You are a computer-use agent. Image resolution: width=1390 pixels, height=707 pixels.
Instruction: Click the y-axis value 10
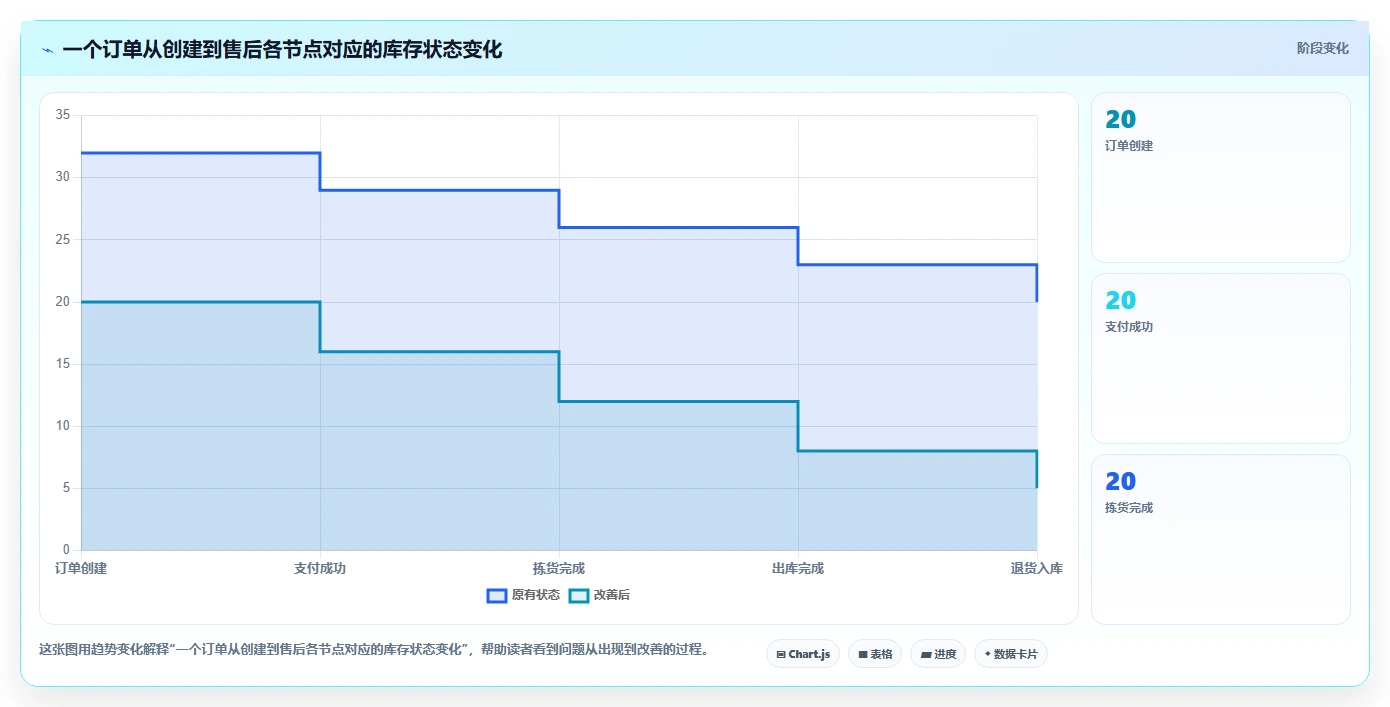(62, 426)
